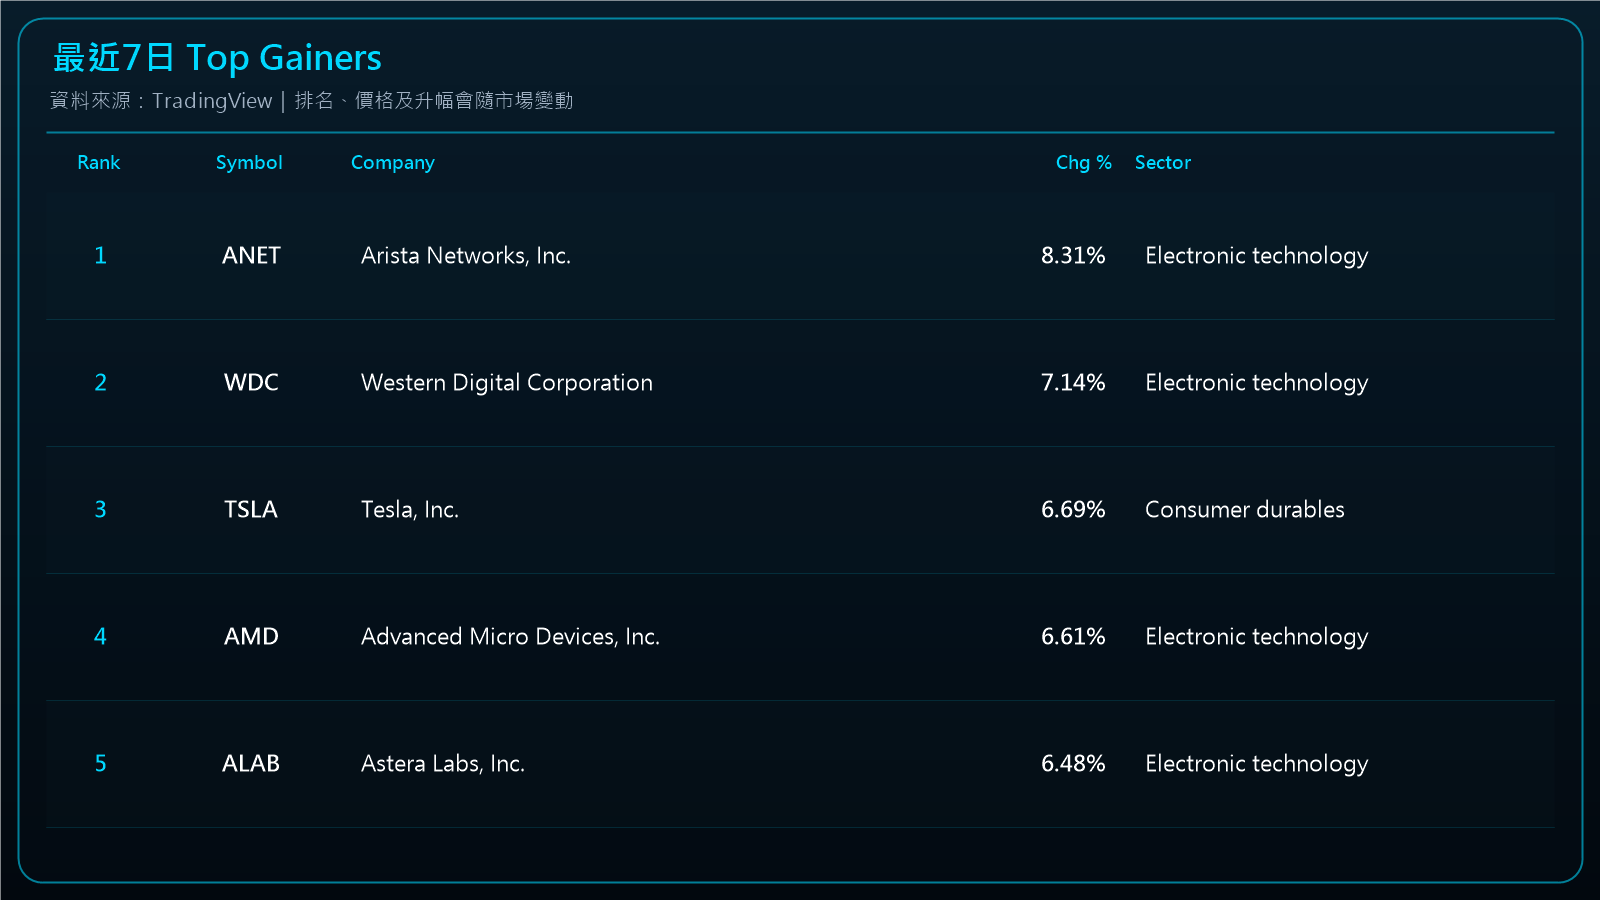Image resolution: width=1600 pixels, height=900 pixels.
Task: Click the 最近7日 Top Gainers title
Action: click(x=217, y=58)
